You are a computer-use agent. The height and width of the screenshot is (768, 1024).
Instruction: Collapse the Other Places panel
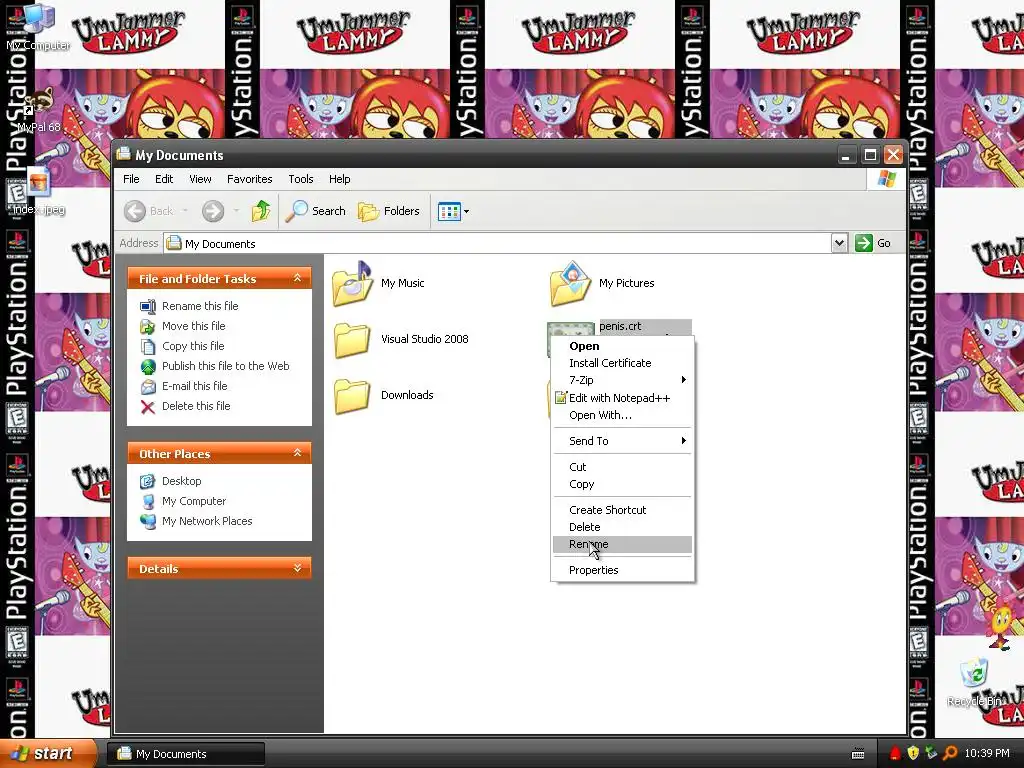297,453
